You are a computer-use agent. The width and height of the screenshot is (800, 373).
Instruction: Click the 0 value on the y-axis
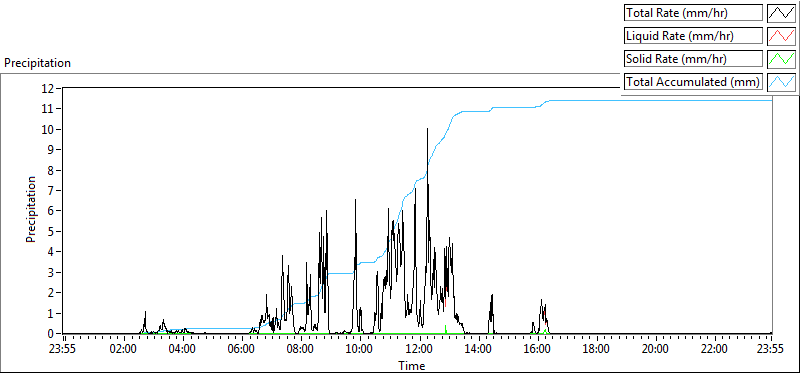pos(52,333)
